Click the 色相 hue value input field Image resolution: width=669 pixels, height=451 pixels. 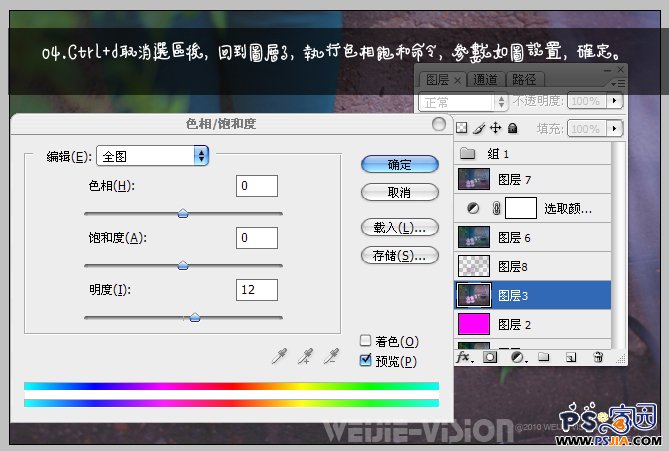[256, 186]
